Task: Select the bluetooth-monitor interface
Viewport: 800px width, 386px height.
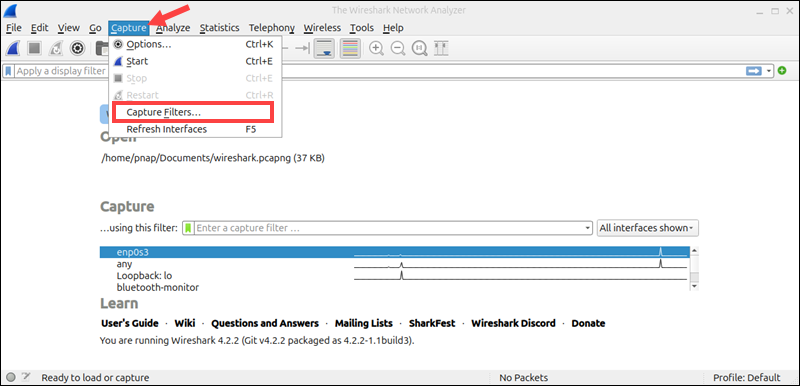Action: pos(394,287)
